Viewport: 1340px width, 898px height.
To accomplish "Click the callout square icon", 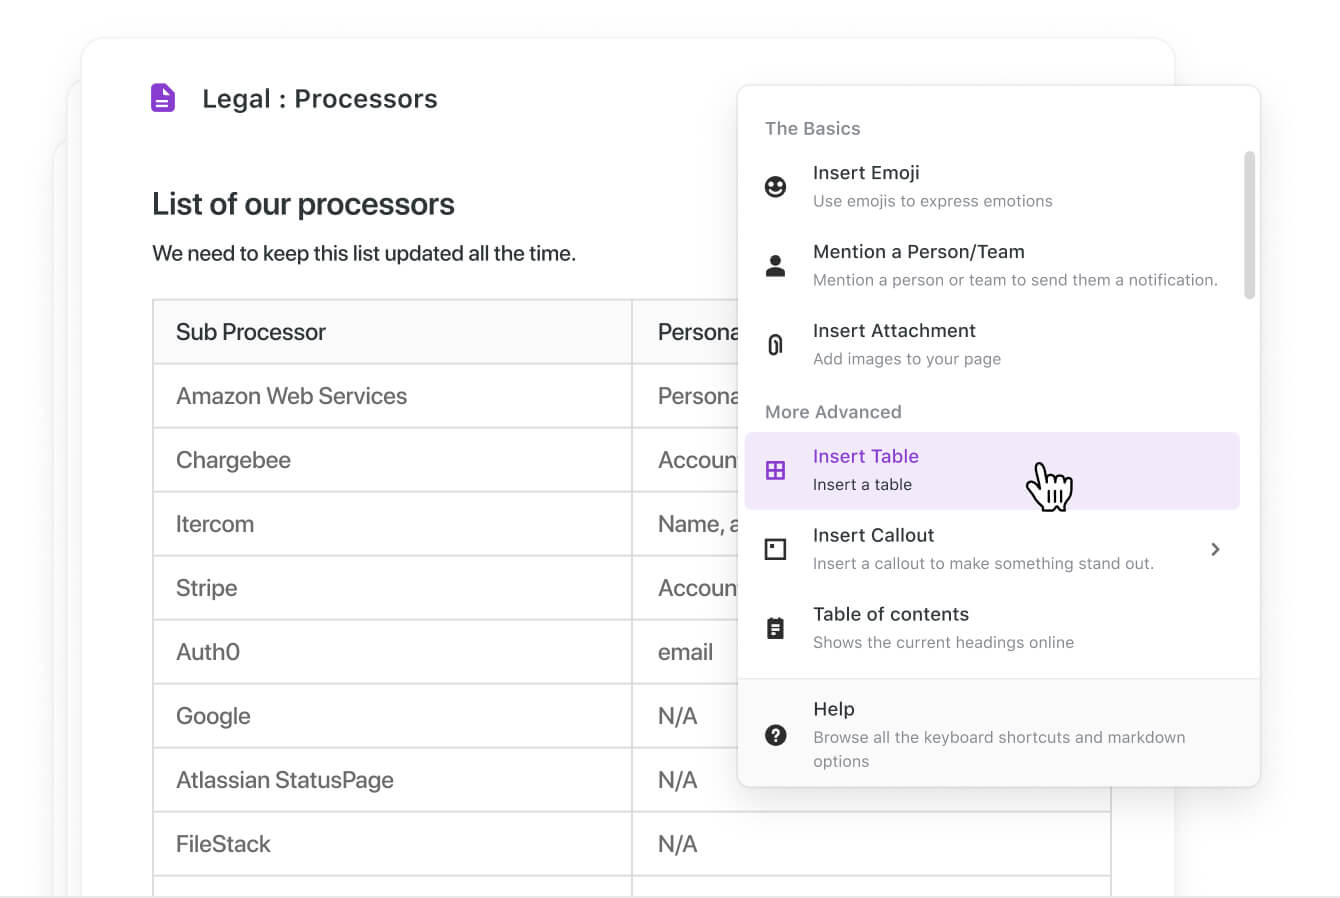I will [775, 549].
